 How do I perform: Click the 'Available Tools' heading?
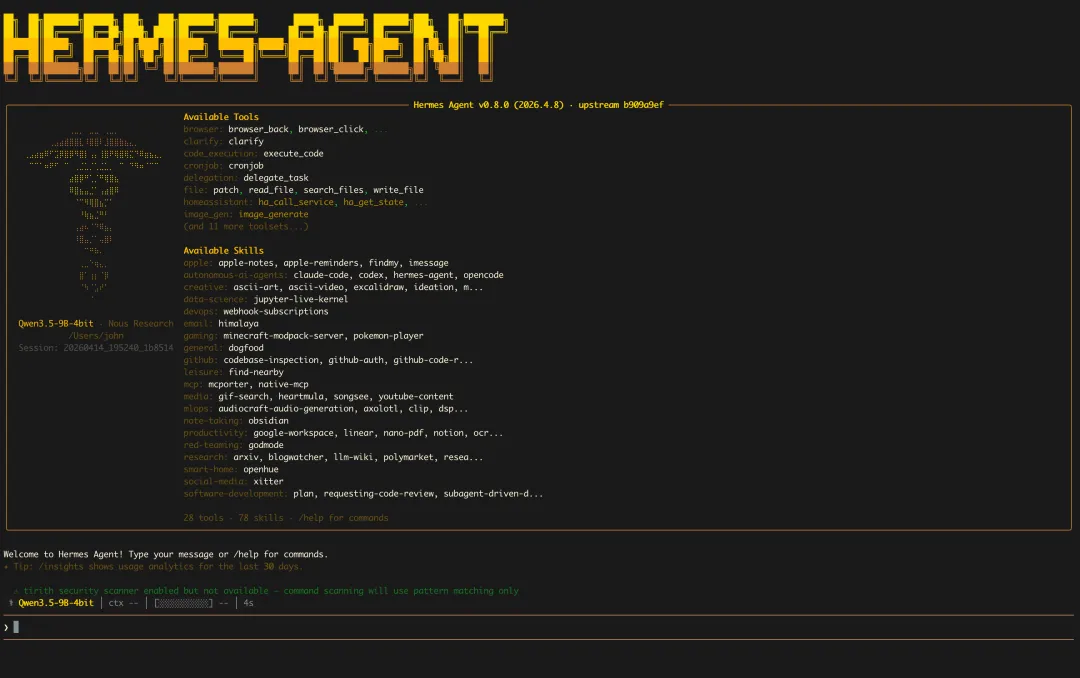[x=221, y=117]
